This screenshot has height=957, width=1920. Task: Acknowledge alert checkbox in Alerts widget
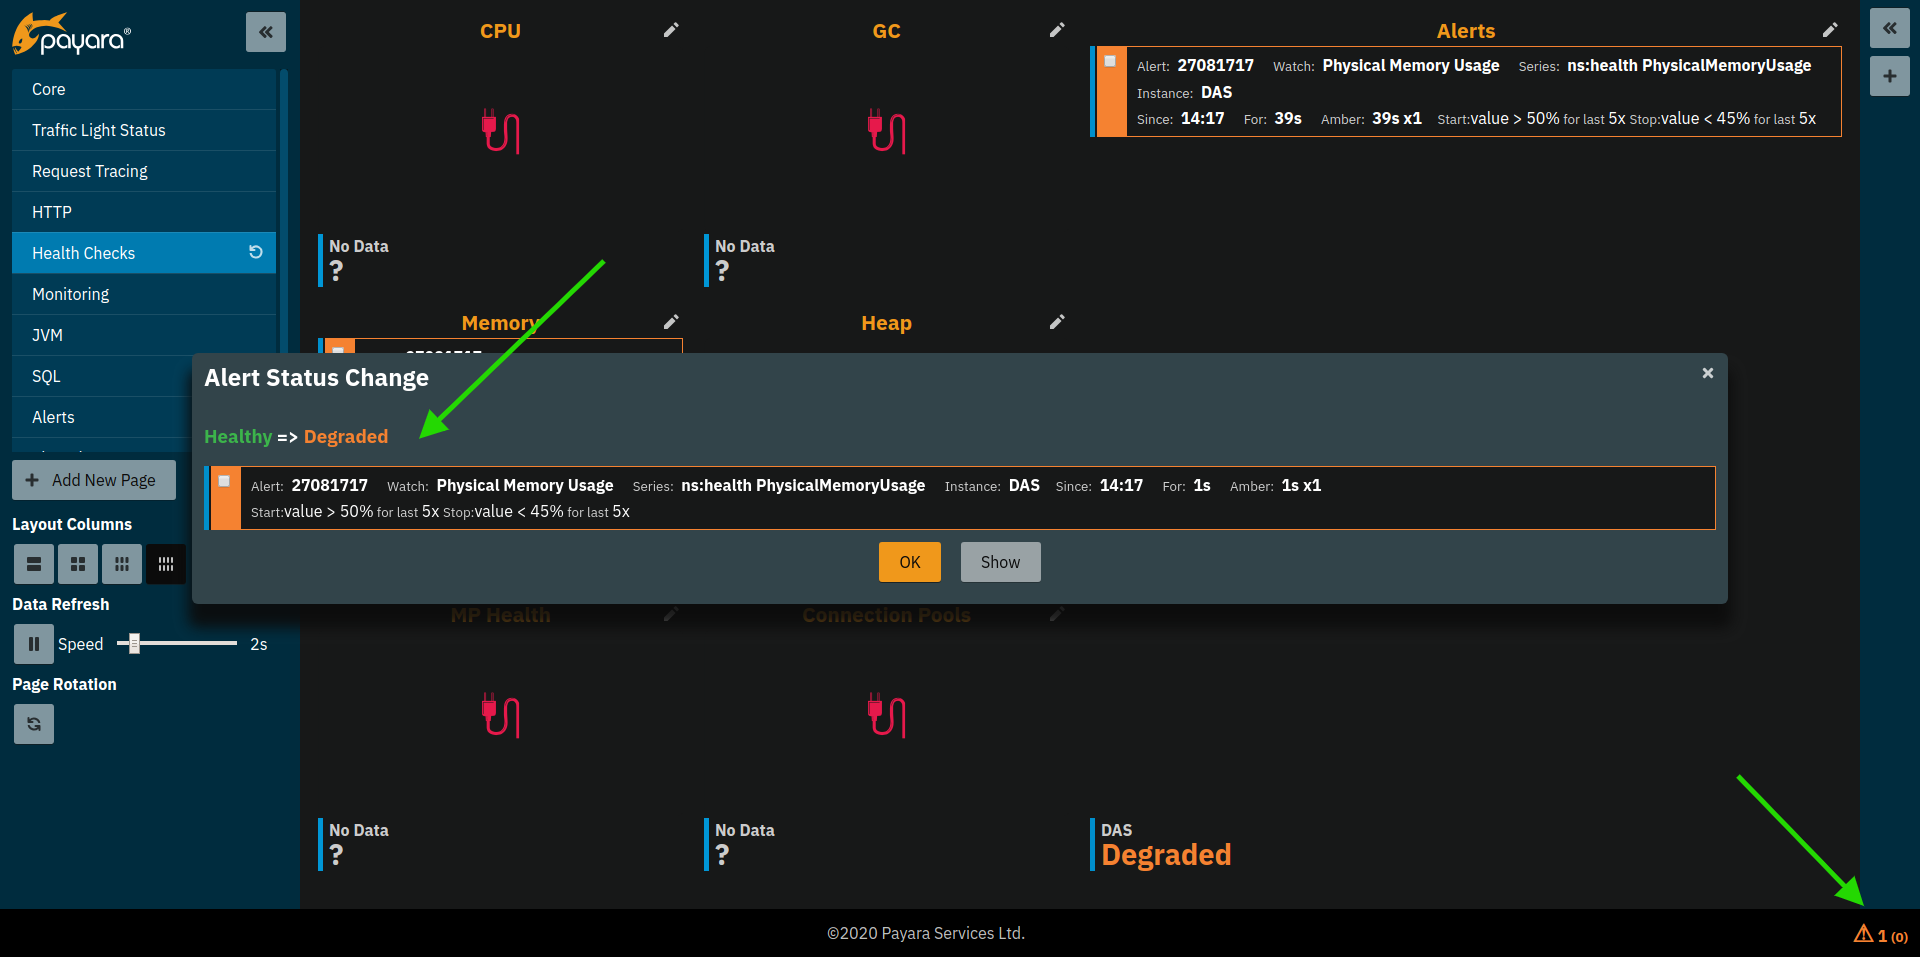click(x=1110, y=62)
